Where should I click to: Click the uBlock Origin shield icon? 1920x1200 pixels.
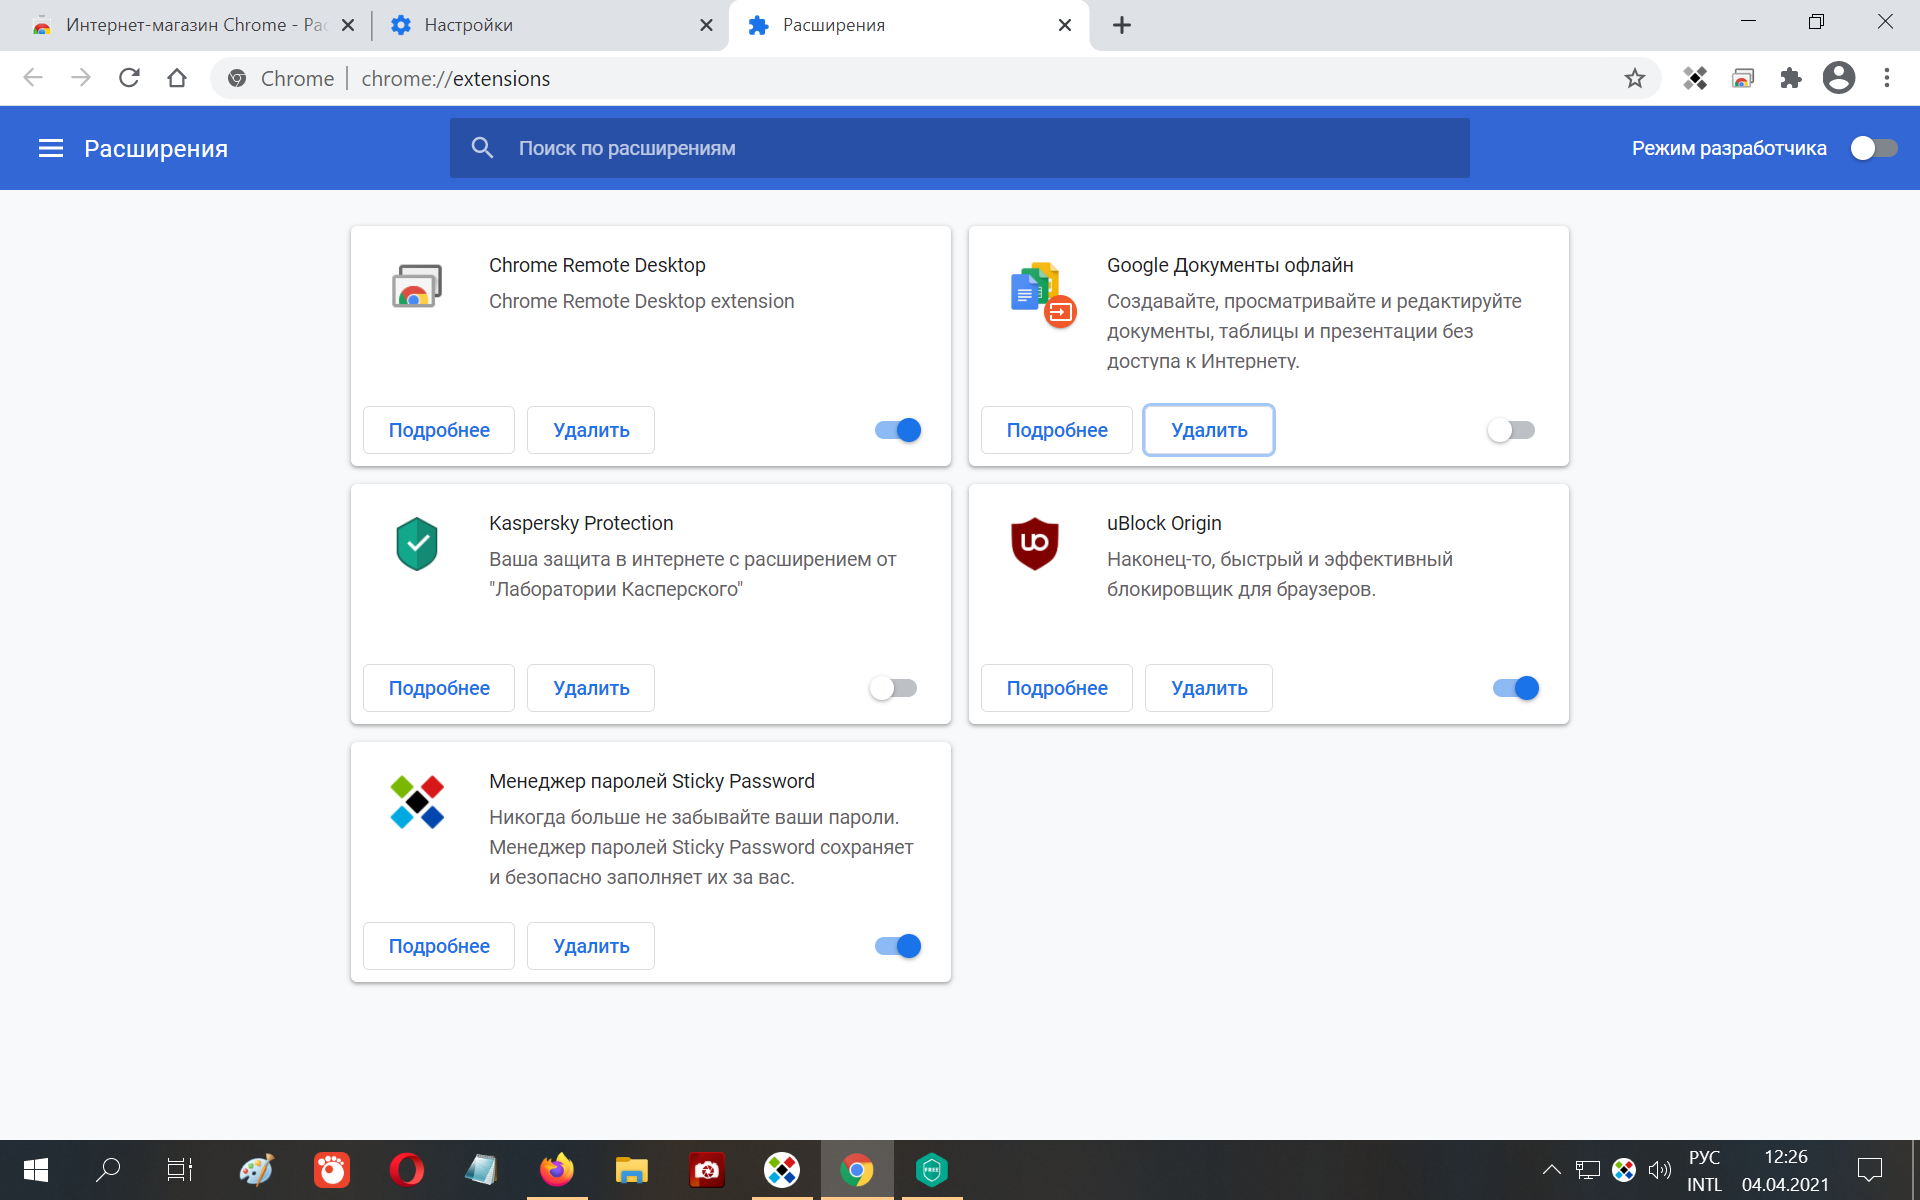tap(1035, 543)
